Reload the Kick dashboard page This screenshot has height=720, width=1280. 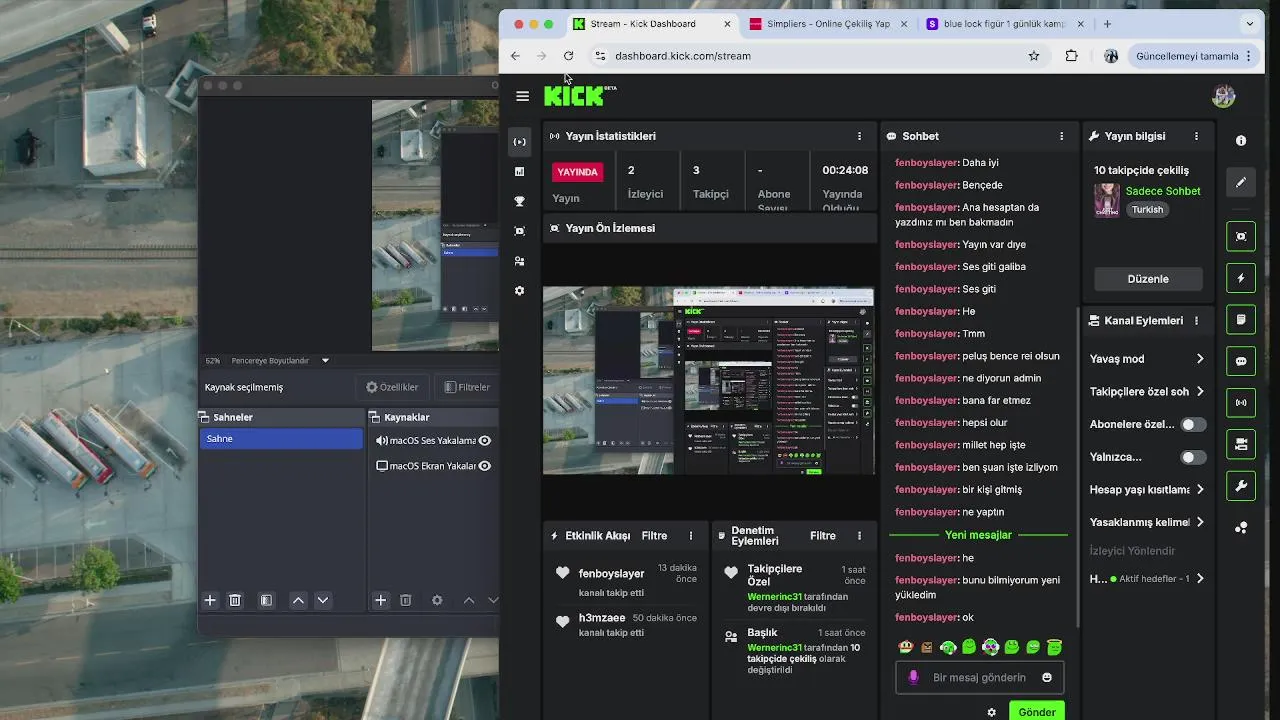[x=568, y=56]
